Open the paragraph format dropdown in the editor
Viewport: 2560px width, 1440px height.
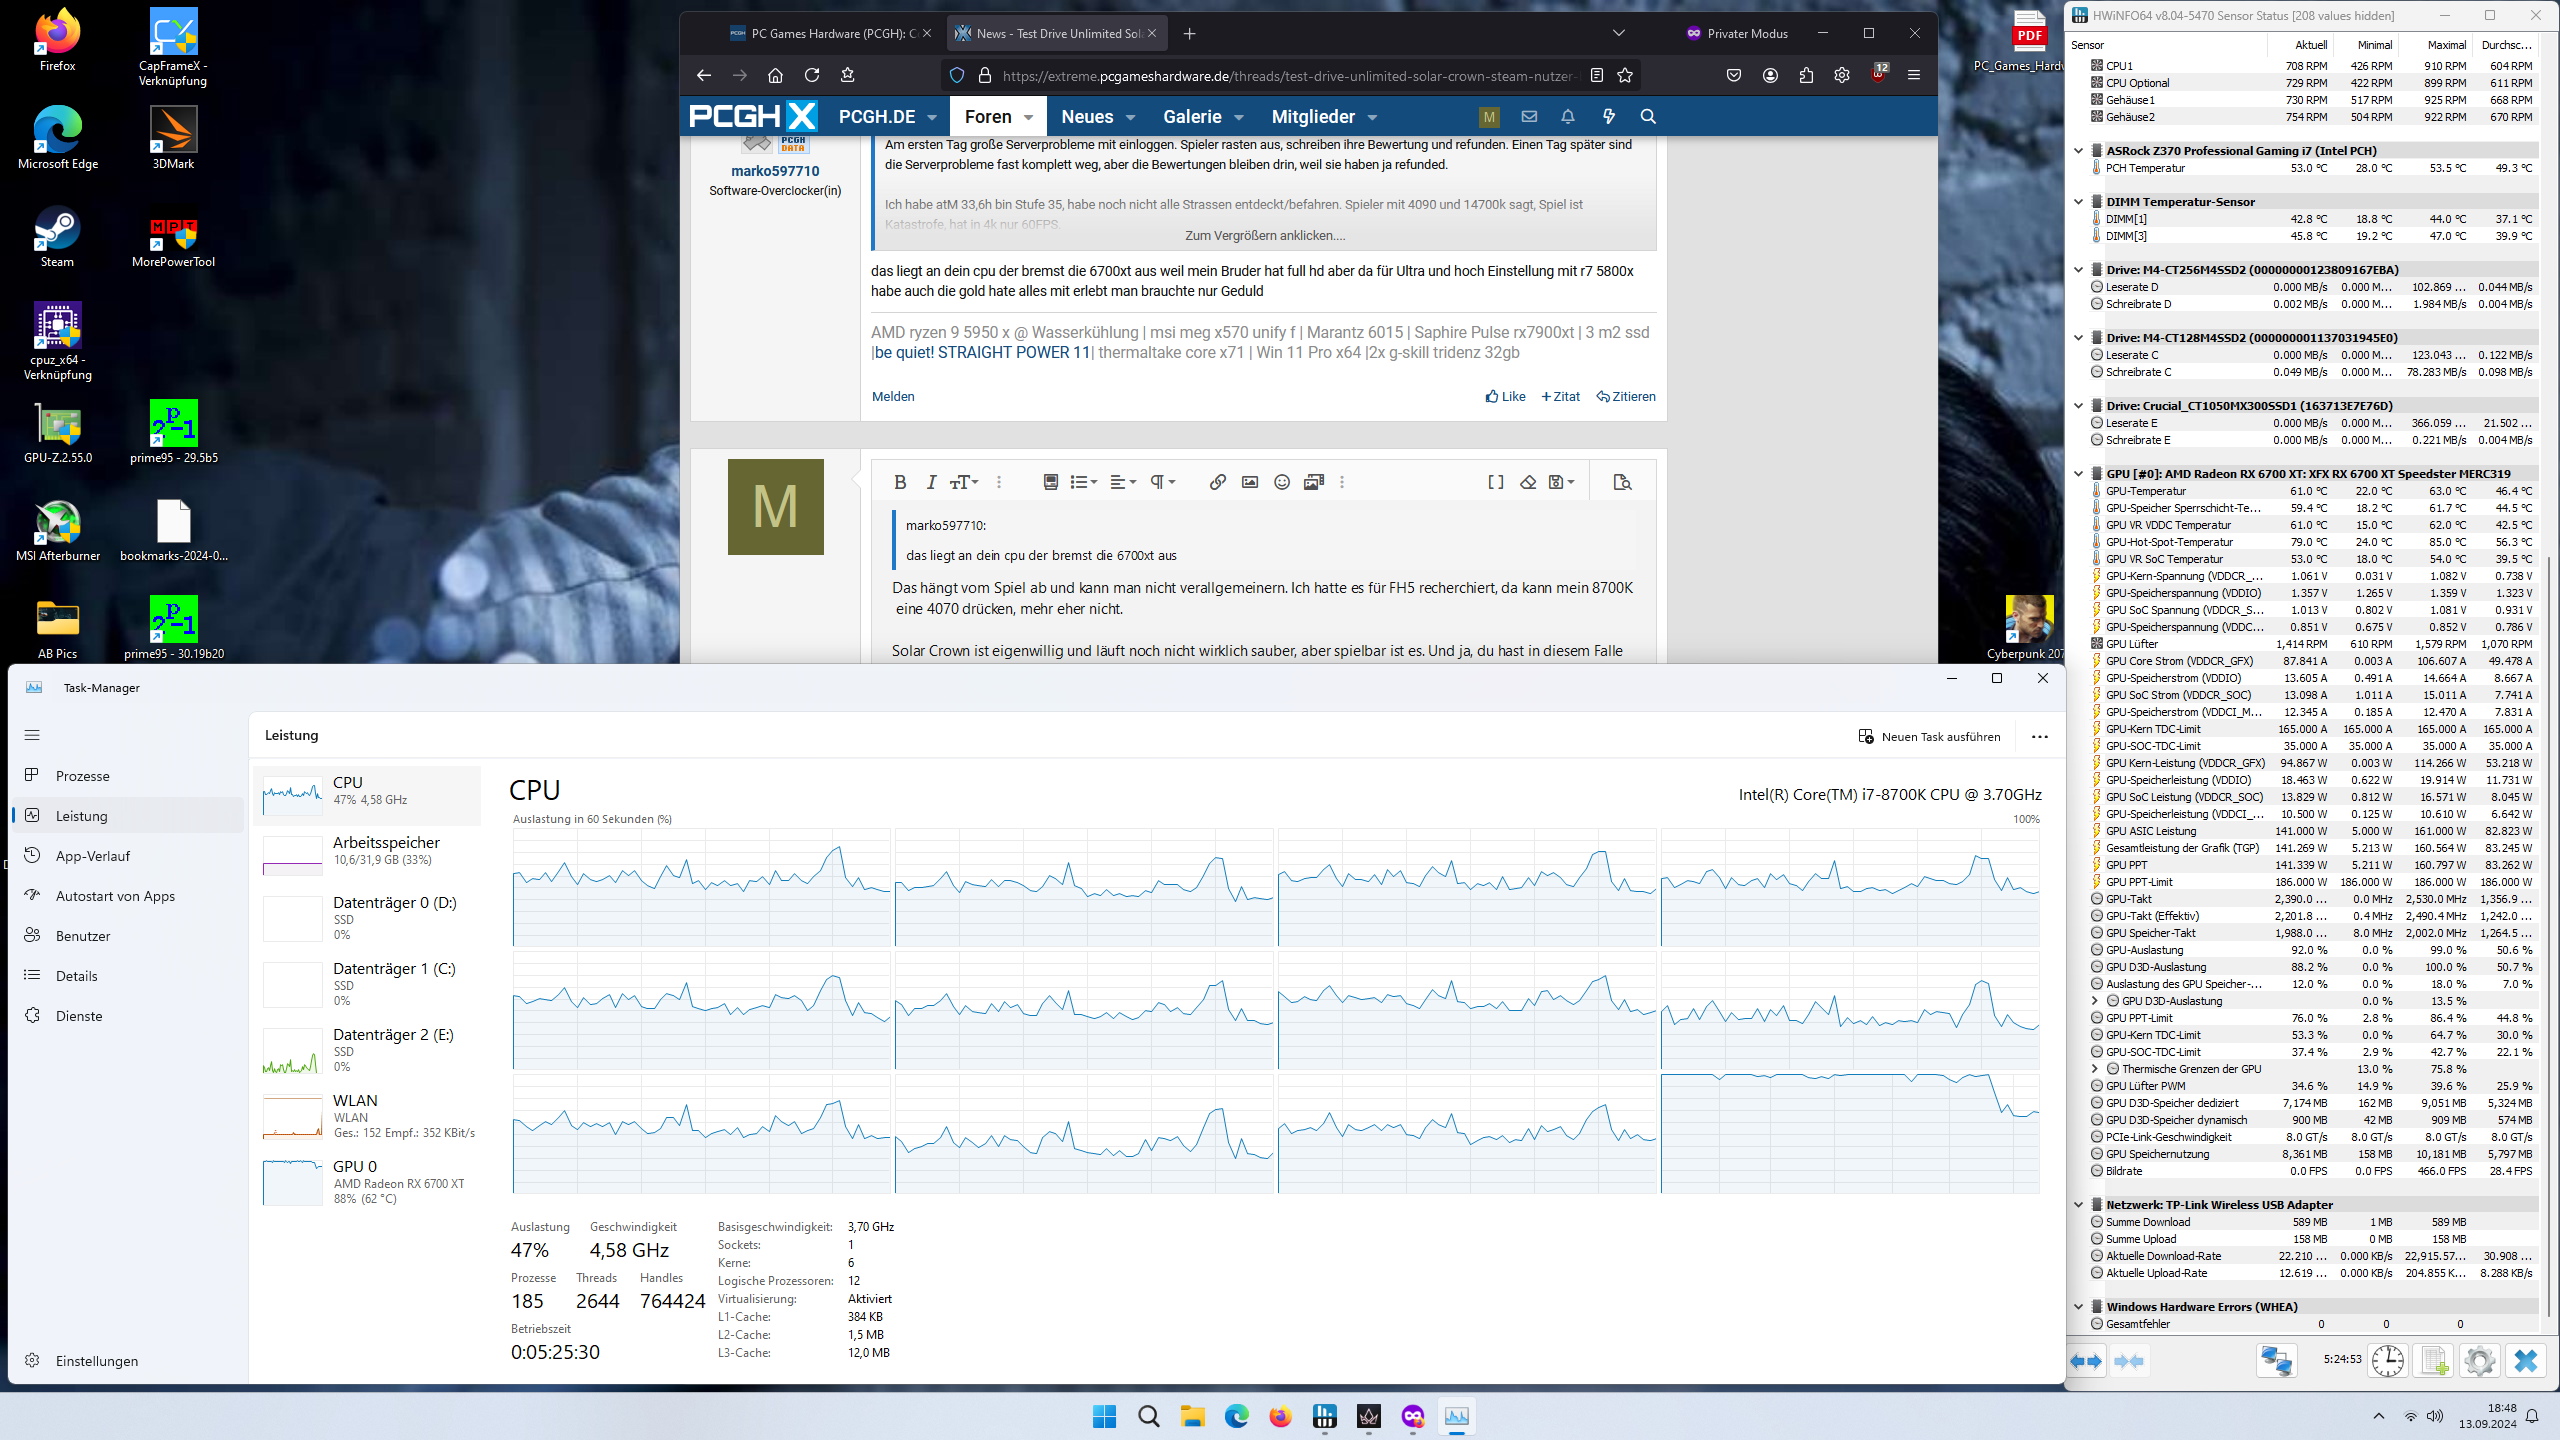tap(1159, 481)
